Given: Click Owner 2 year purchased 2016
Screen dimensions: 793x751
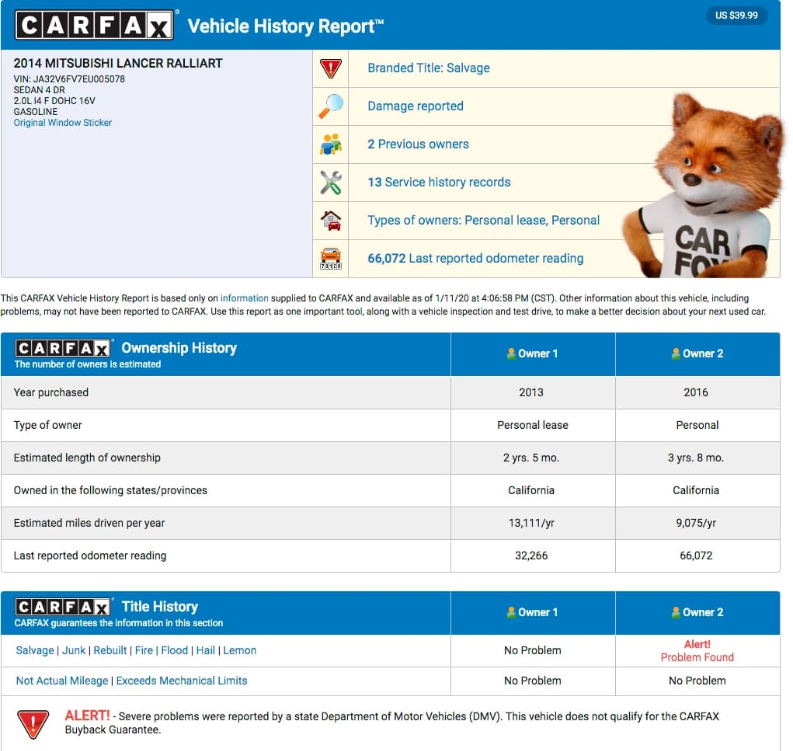Looking at the screenshot, I should [696, 392].
